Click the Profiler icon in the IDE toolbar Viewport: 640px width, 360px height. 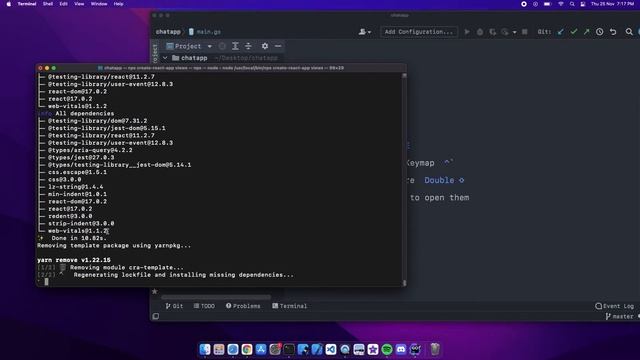(x=505, y=32)
